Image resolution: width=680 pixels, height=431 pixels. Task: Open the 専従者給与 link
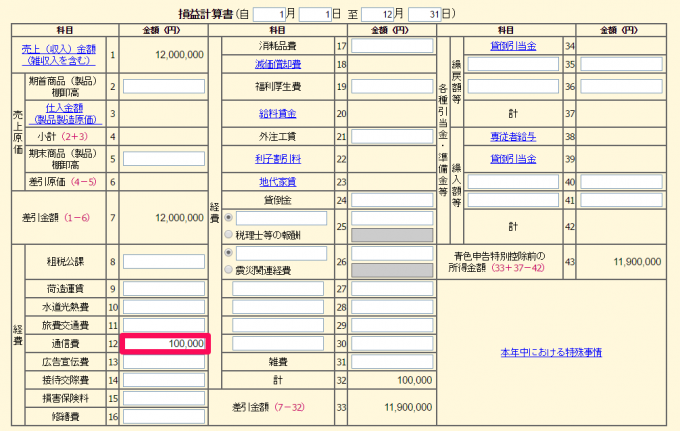tap(513, 137)
